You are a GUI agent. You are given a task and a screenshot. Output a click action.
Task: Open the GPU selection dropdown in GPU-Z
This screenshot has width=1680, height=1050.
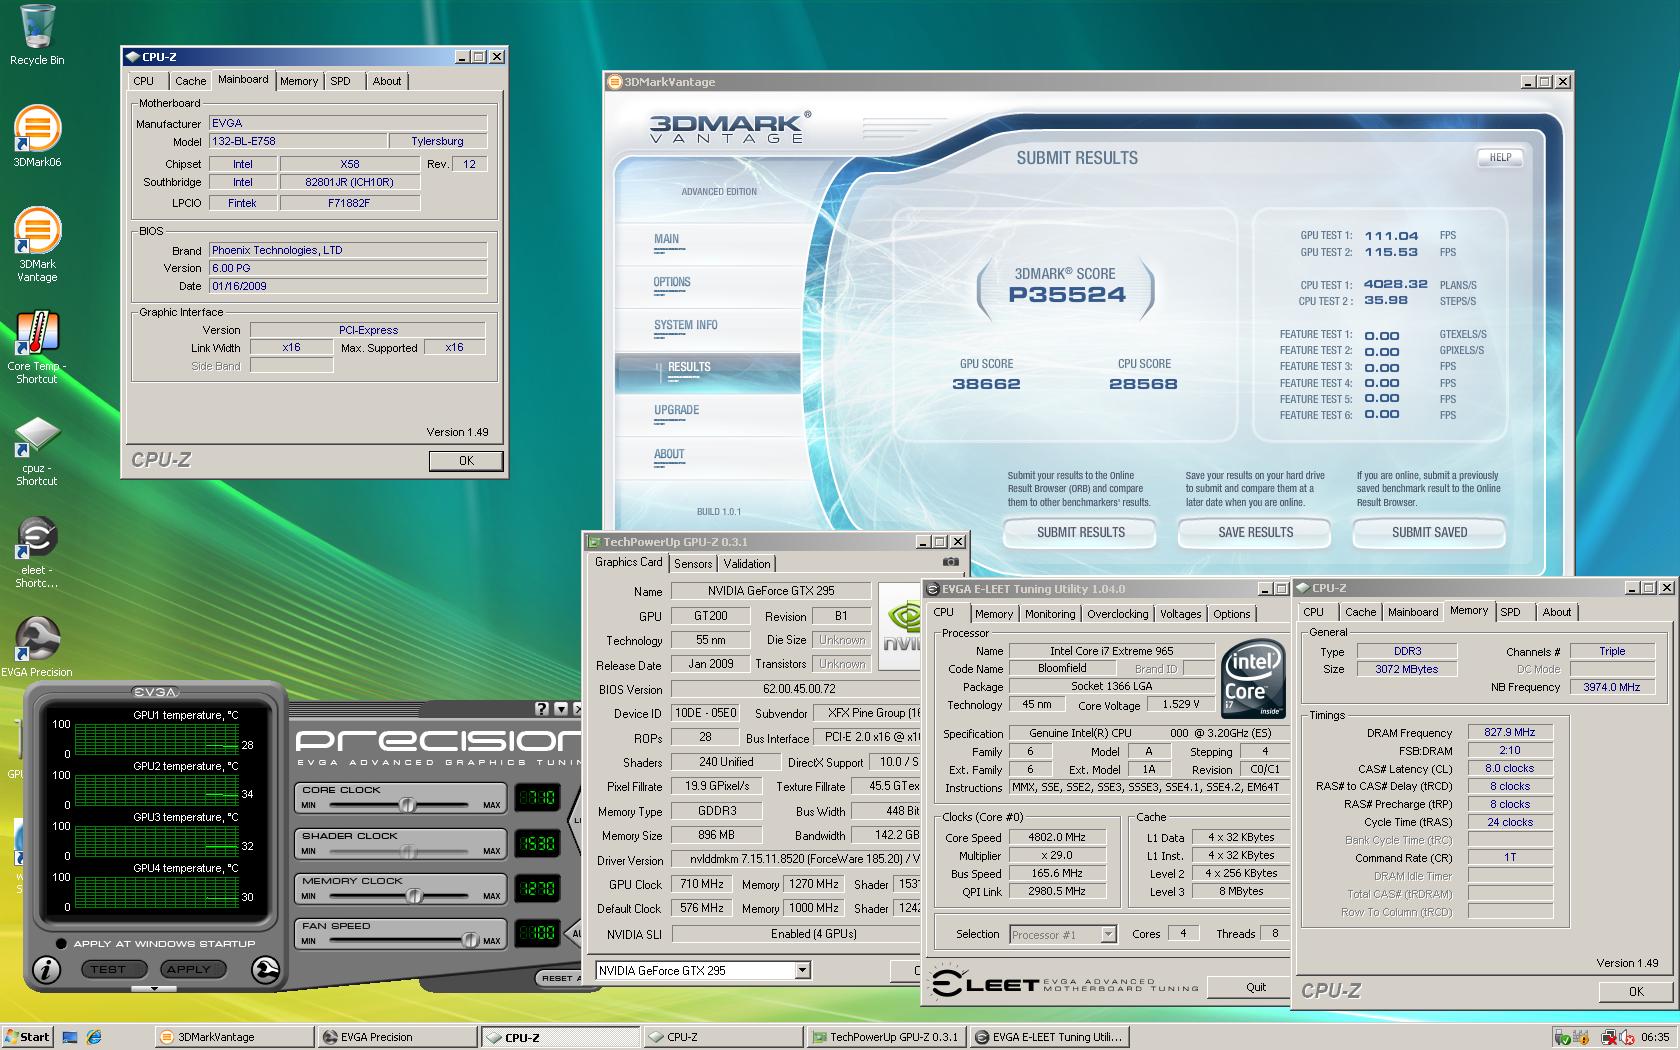point(802,970)
